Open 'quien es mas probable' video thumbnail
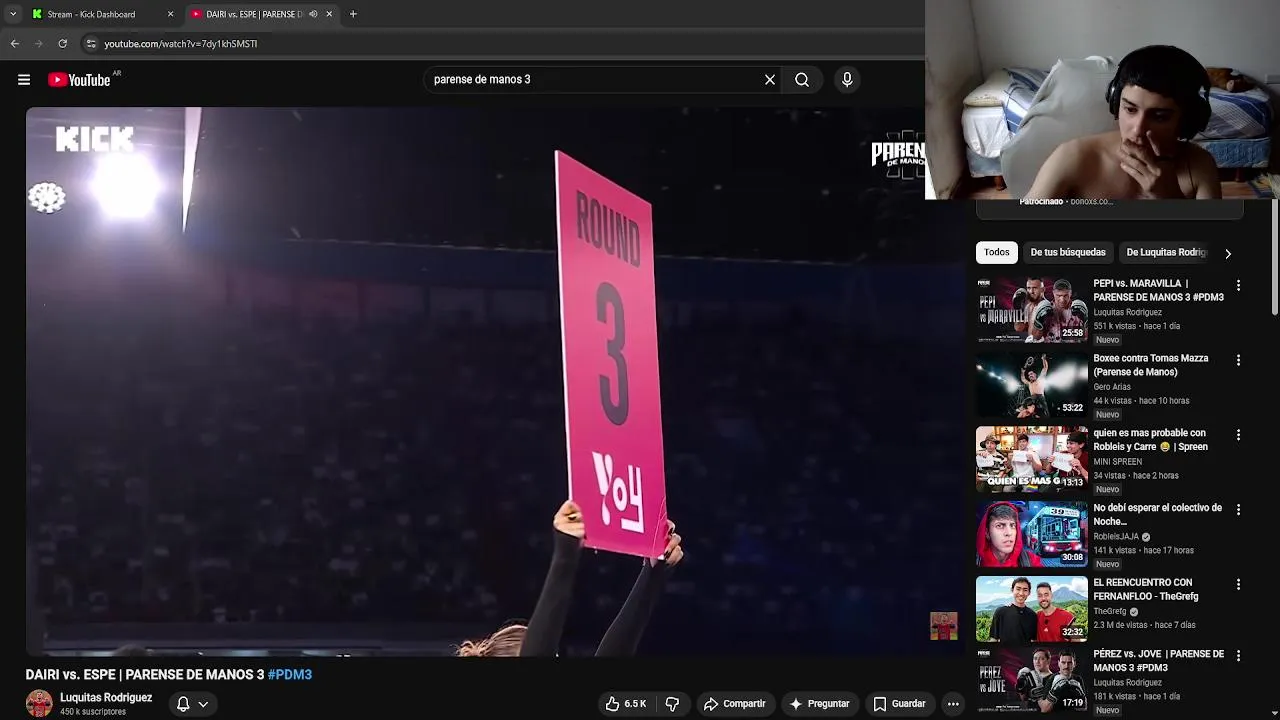Screen dimensions: 1280x720 1032,459
